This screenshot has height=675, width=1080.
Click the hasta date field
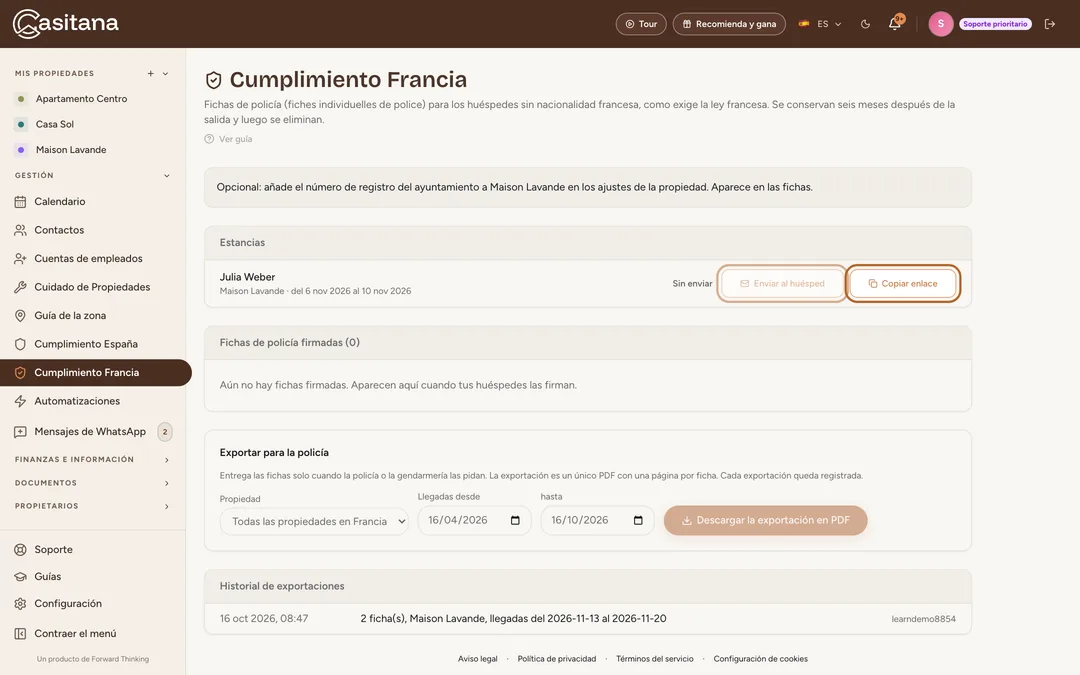[597, 521]
